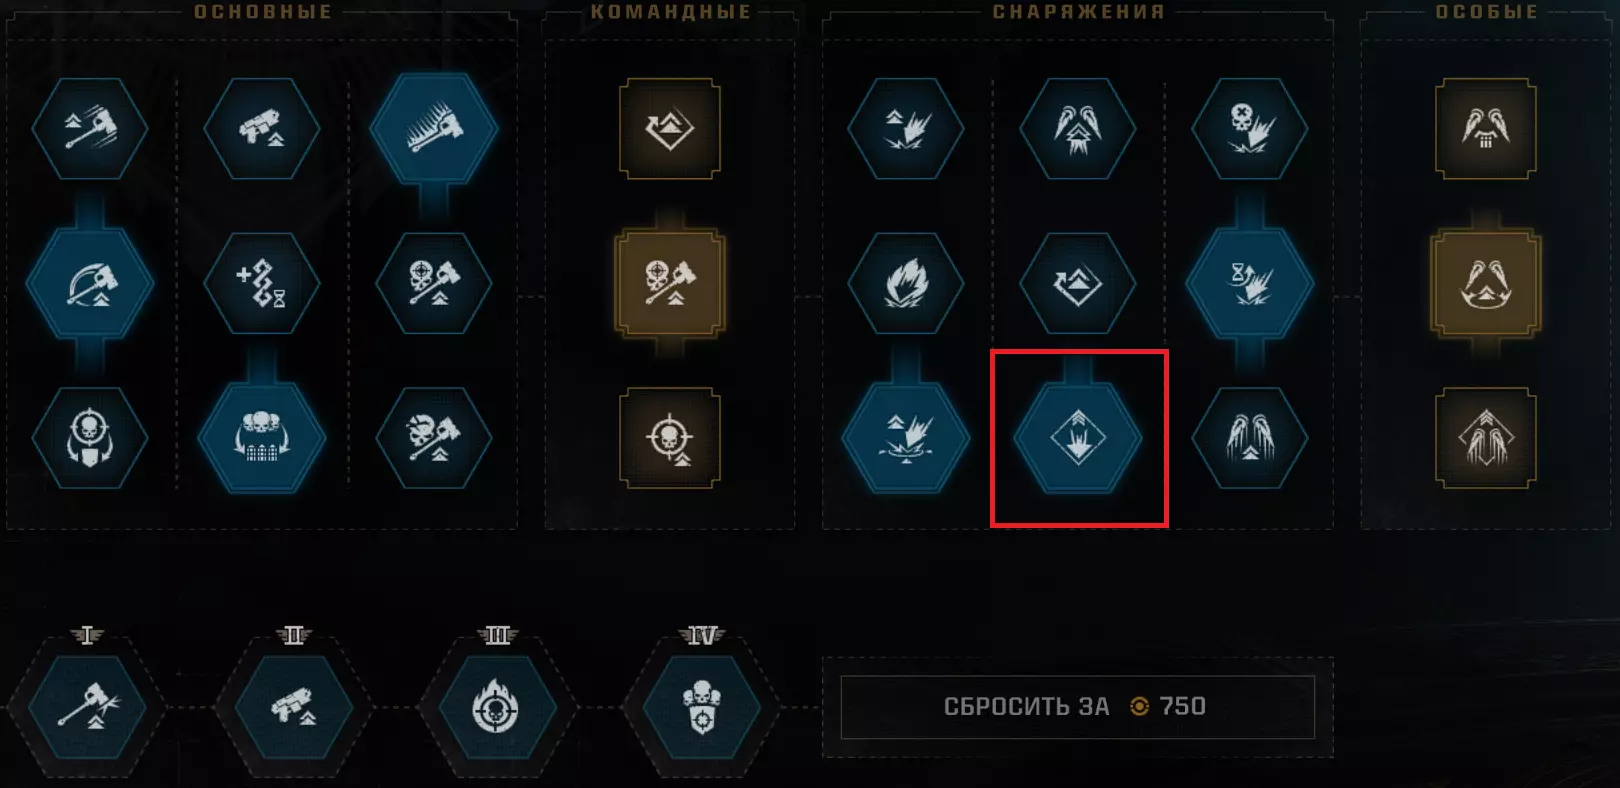Open the tier II pistol slot

click(x=293, y=708)
